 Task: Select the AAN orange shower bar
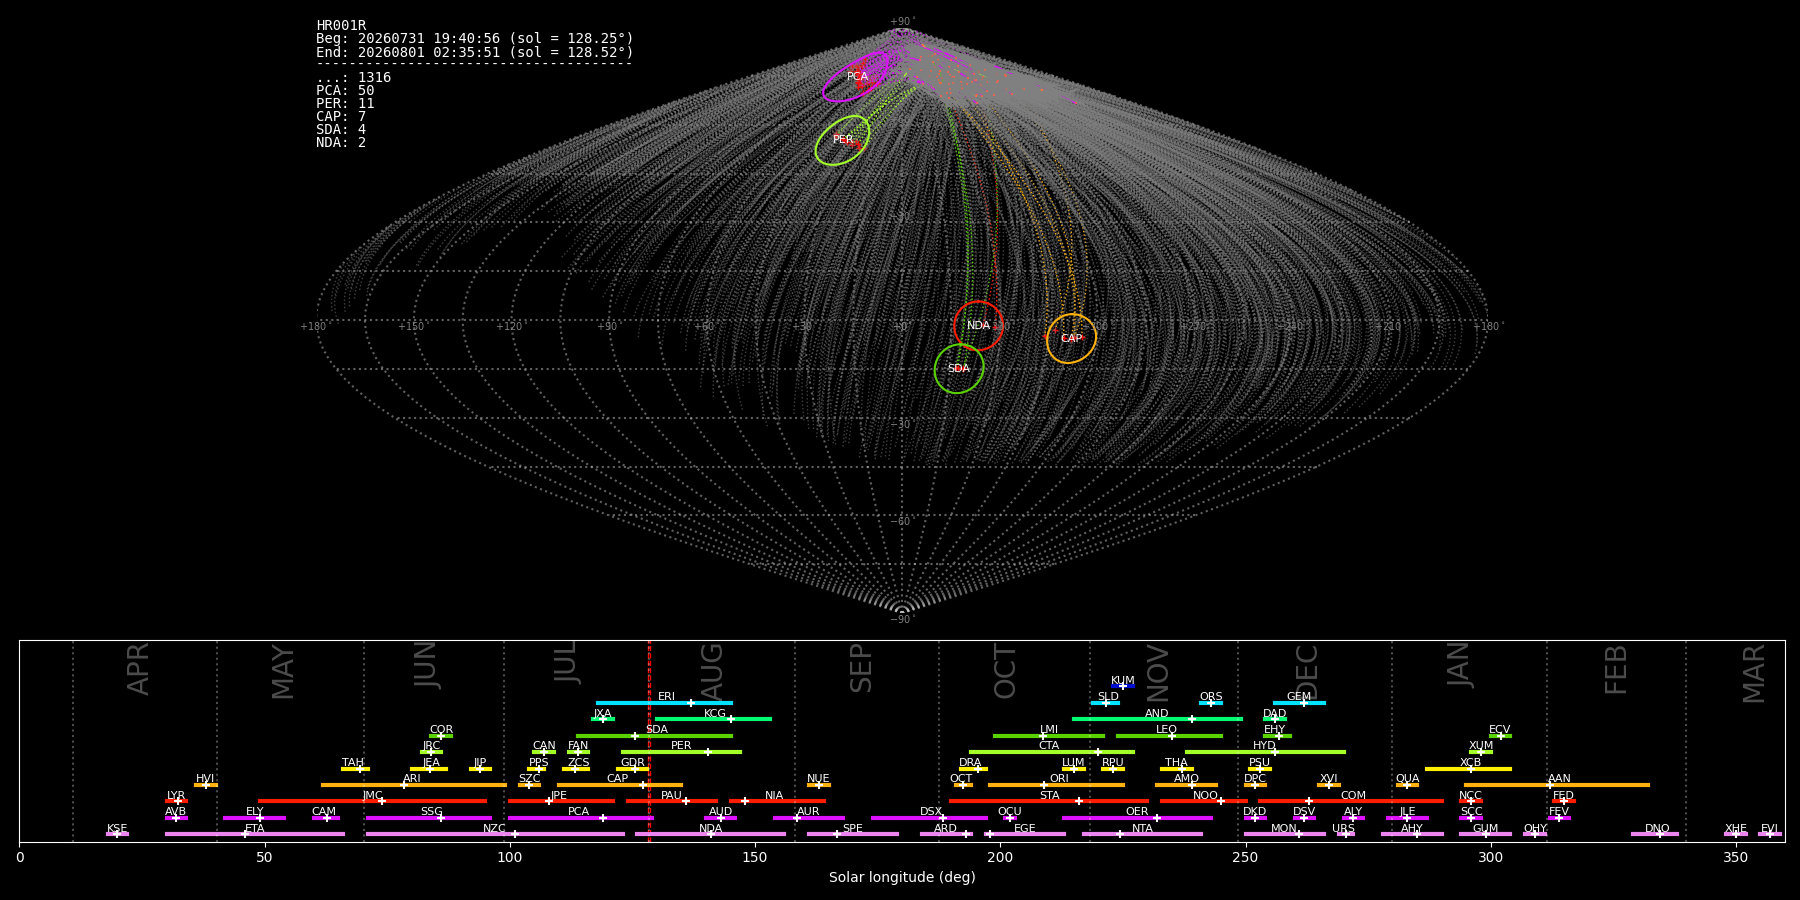[1557, 785]
